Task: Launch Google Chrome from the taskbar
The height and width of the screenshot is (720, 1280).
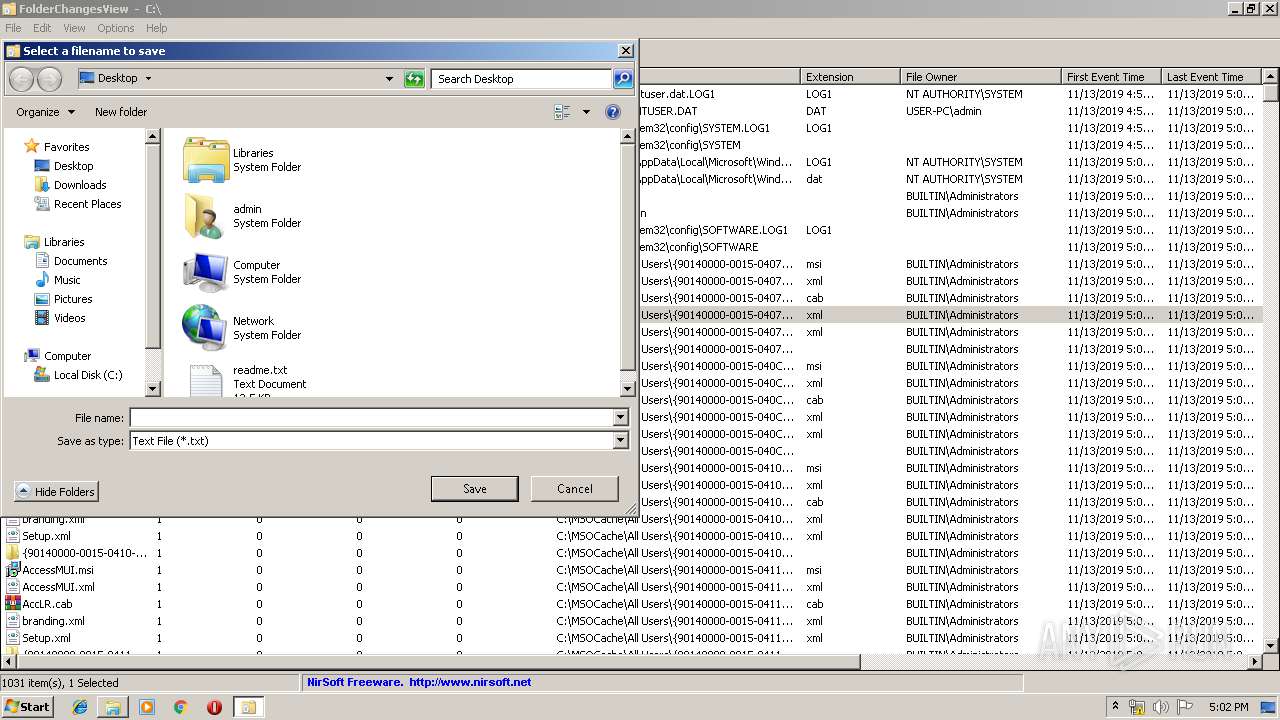Action: (x=180, y=707)
